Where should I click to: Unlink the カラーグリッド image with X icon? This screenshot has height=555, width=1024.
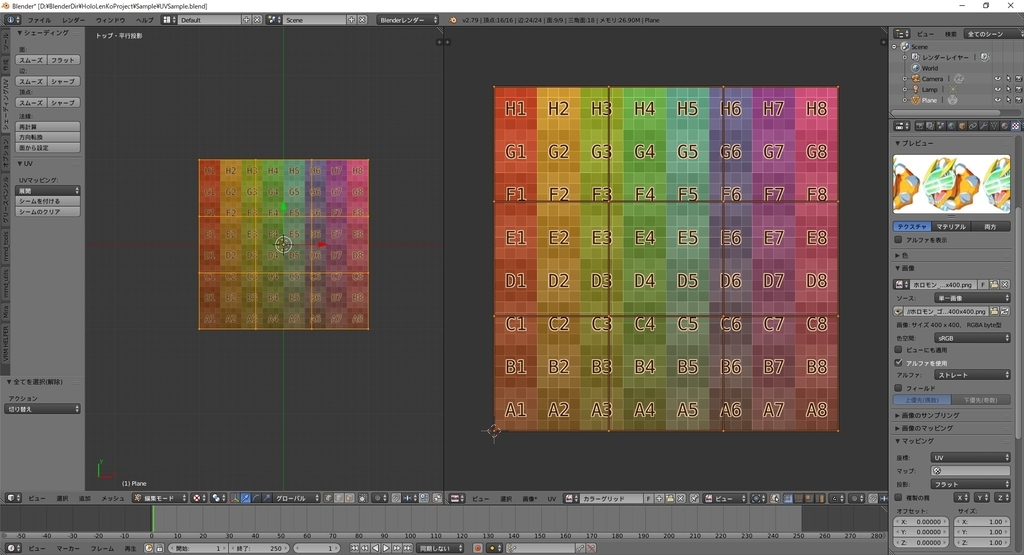pos(680,498)
